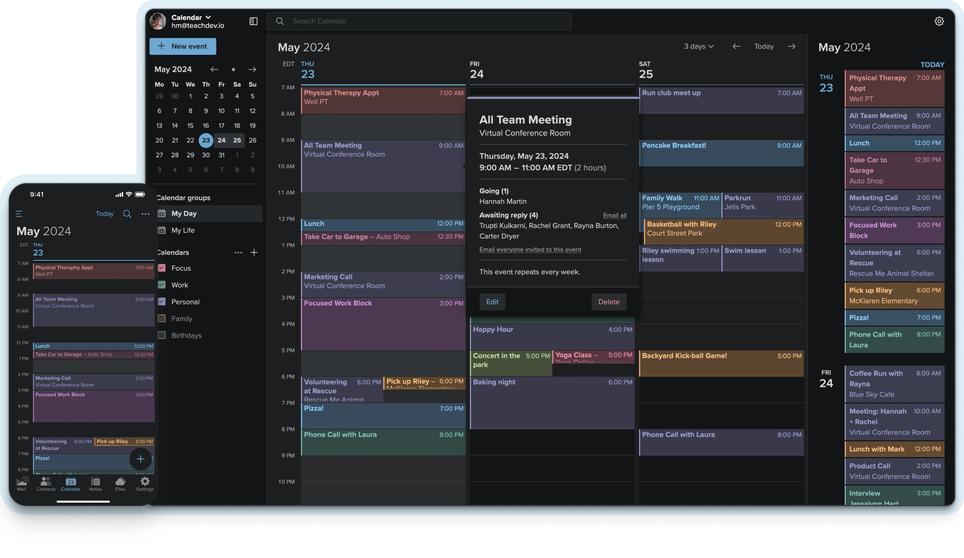Screen dimensions: 964x558
Task: Open Basketball with Riley on Saturday
Action: pos(724,232)
